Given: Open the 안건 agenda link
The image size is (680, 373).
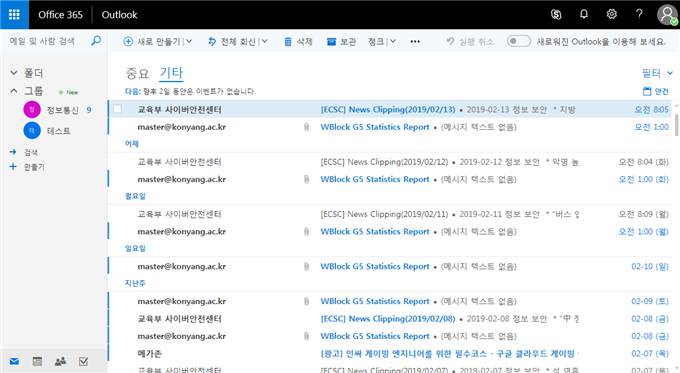Looking at the screenshot, I should click(x=655, y=91).
